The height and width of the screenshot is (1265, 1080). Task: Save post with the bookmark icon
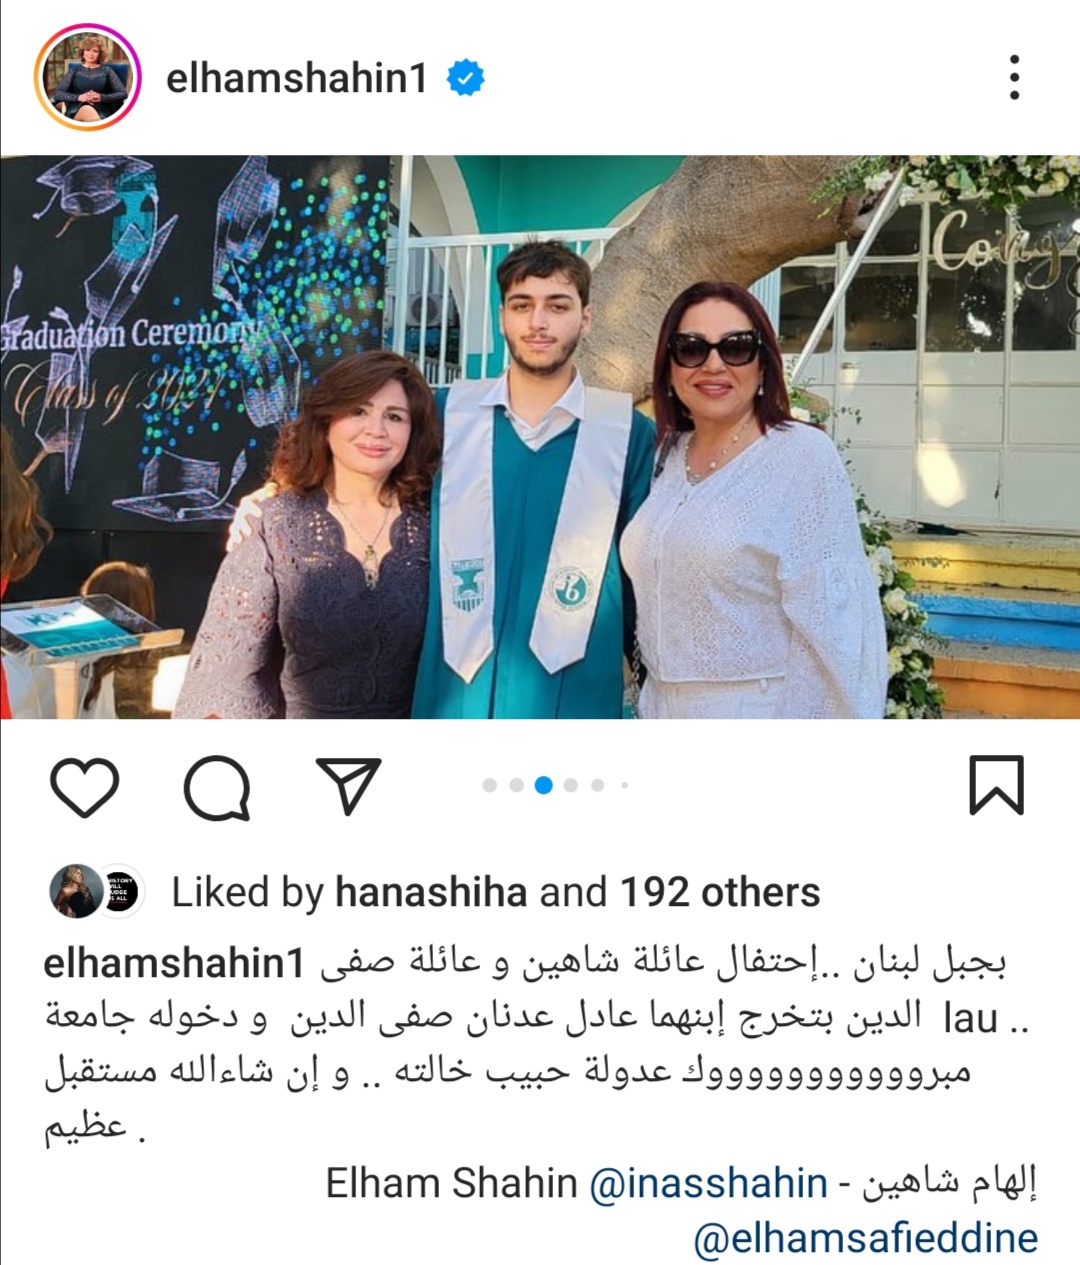coord(997,785)
